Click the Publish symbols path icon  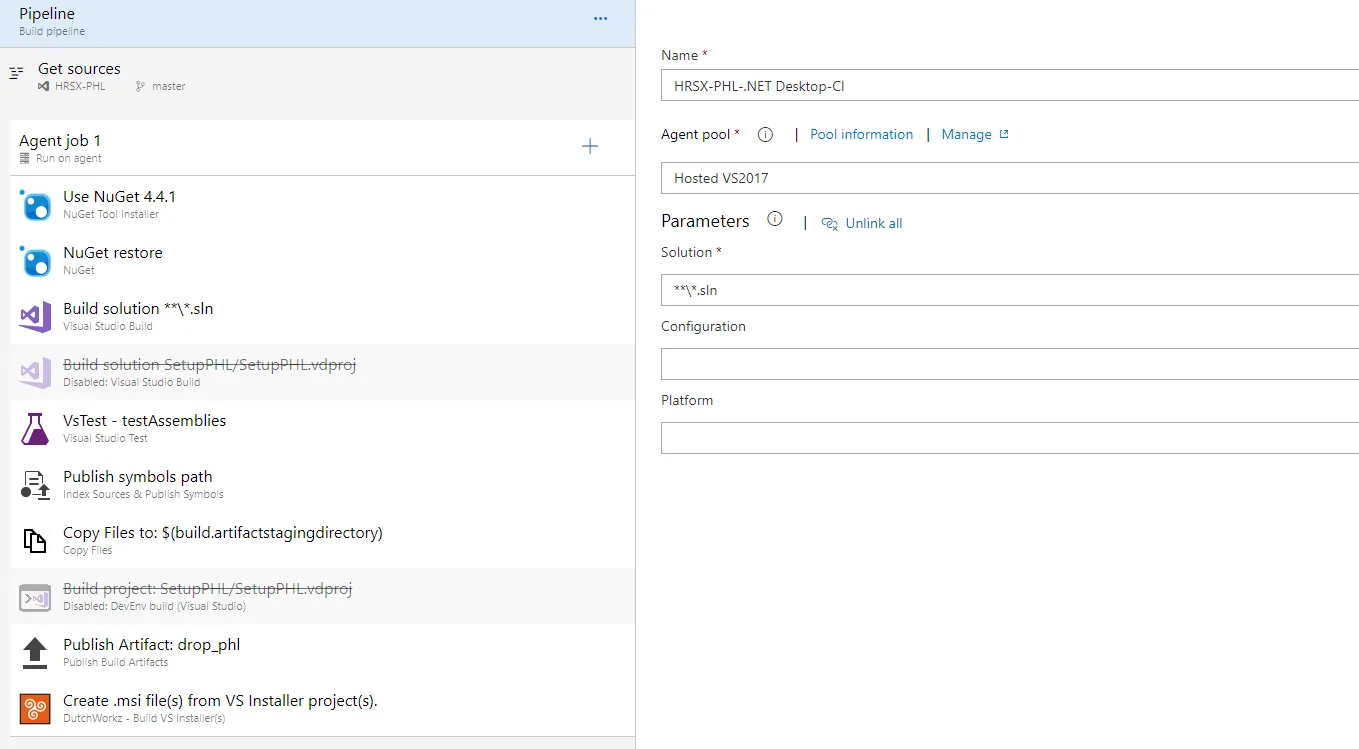pos(36,486)
